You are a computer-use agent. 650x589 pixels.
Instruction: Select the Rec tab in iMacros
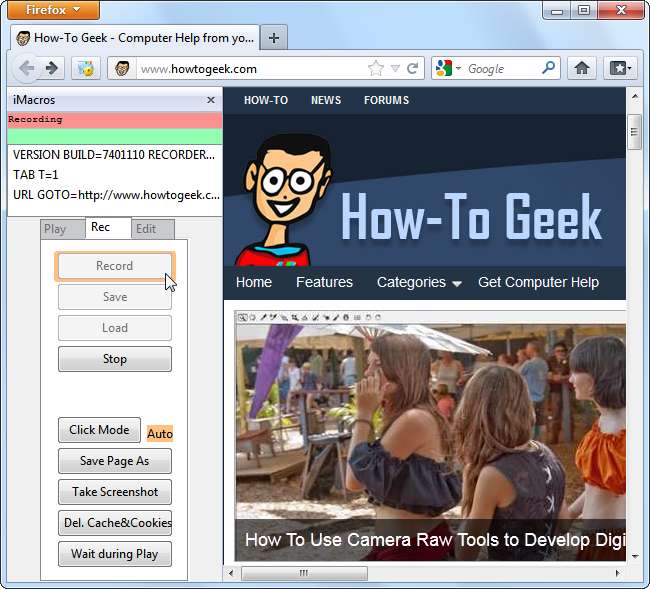[x=108, y=228]
